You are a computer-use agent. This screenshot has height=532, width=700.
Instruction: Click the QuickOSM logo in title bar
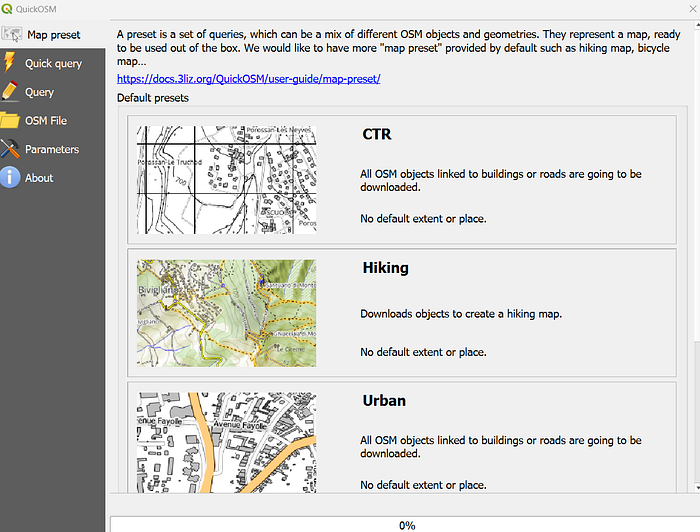(7, 8)
